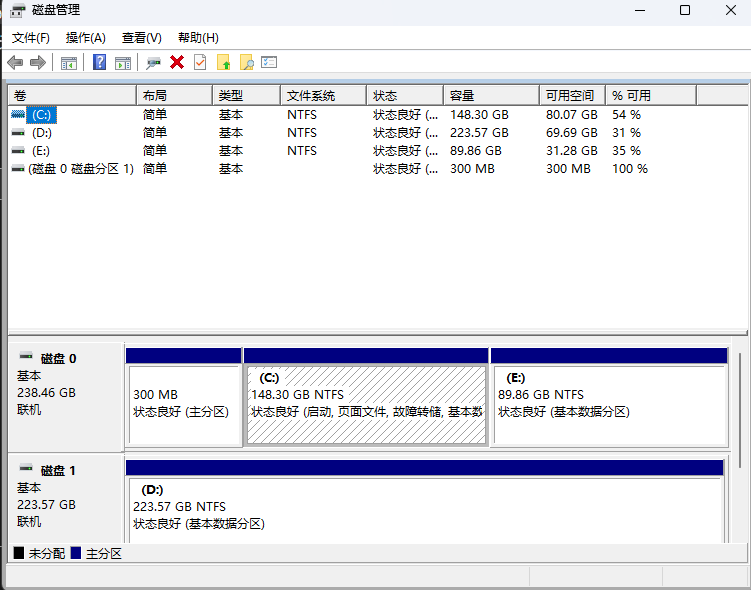Viewport: 751px width, 590px height.
Task: Click the 磁盘 0 disk icon
Action: pos(26,355)
